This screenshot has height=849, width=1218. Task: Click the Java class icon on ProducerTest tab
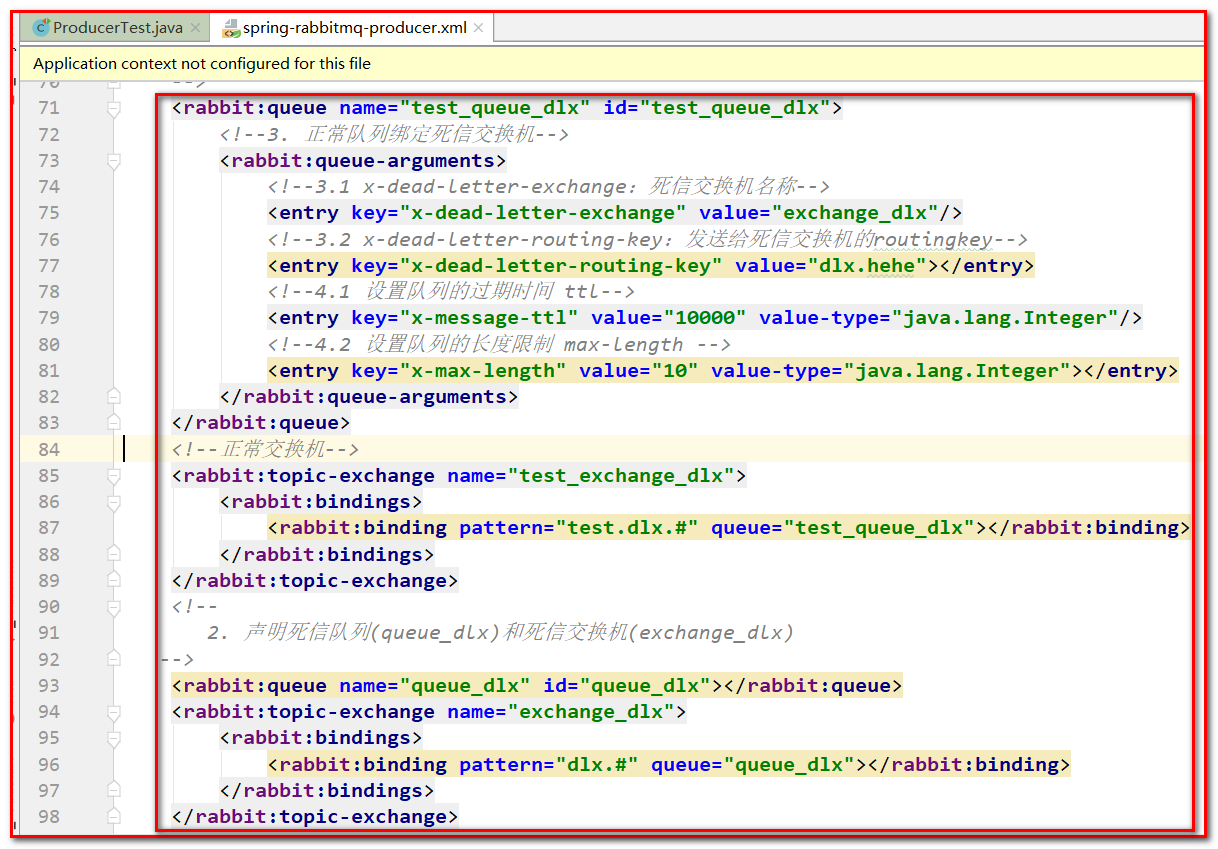[41, 28]
